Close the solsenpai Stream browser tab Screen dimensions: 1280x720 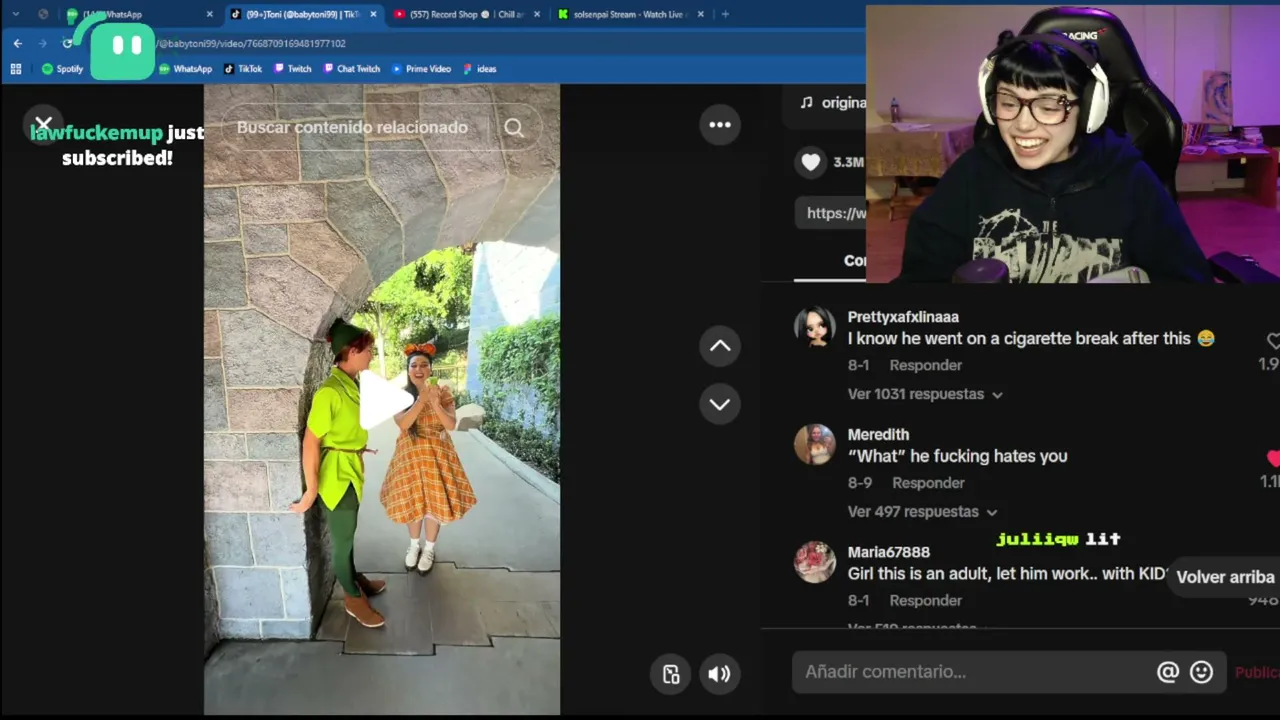[700, 14]
